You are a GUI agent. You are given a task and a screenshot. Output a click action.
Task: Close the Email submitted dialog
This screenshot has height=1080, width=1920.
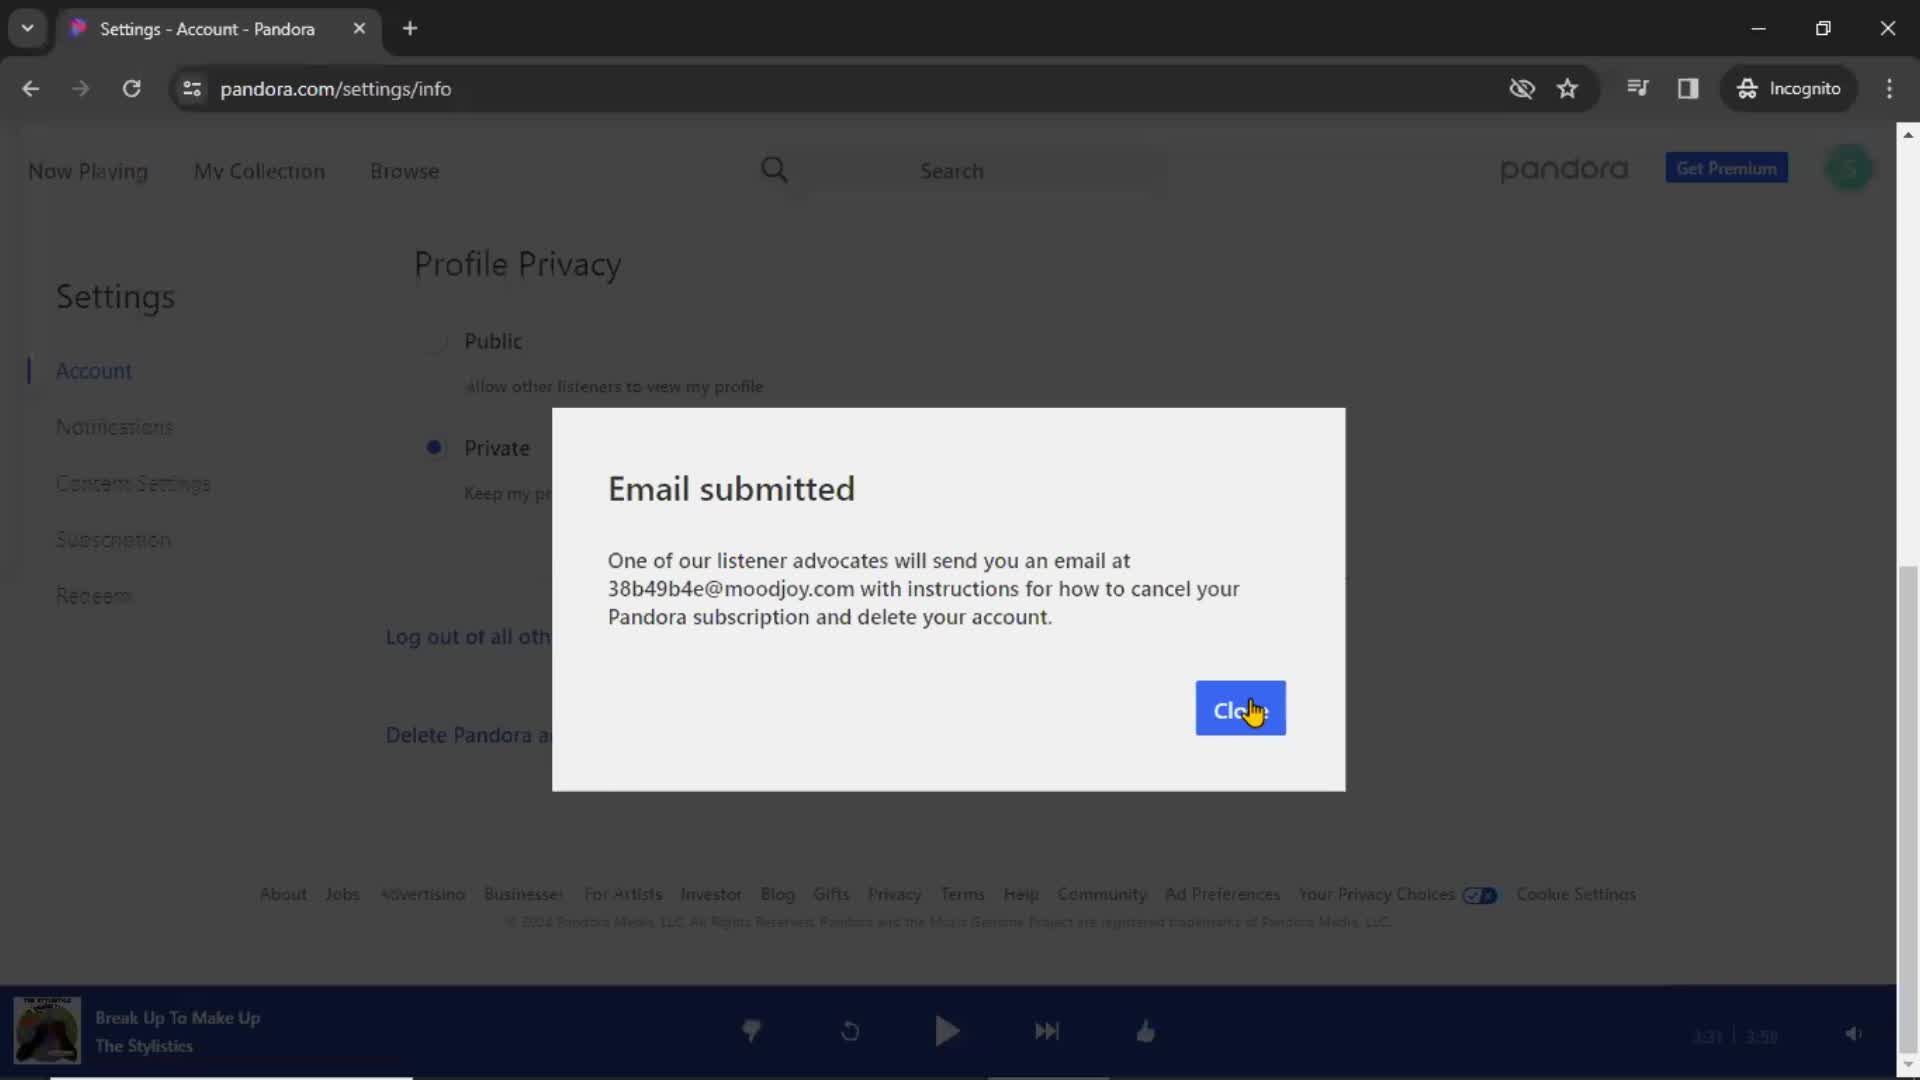coord(1241,707)
